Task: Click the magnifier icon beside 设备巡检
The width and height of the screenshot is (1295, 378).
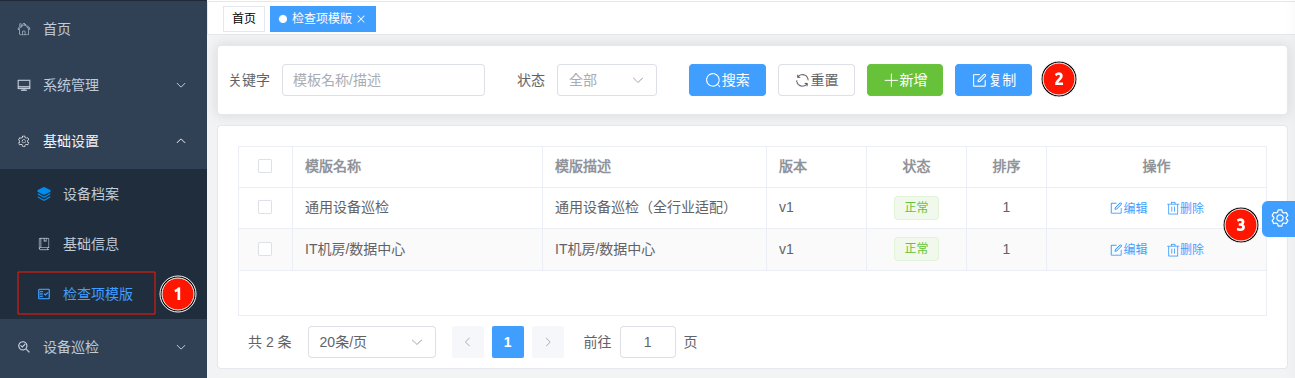Action: point(24,348)
